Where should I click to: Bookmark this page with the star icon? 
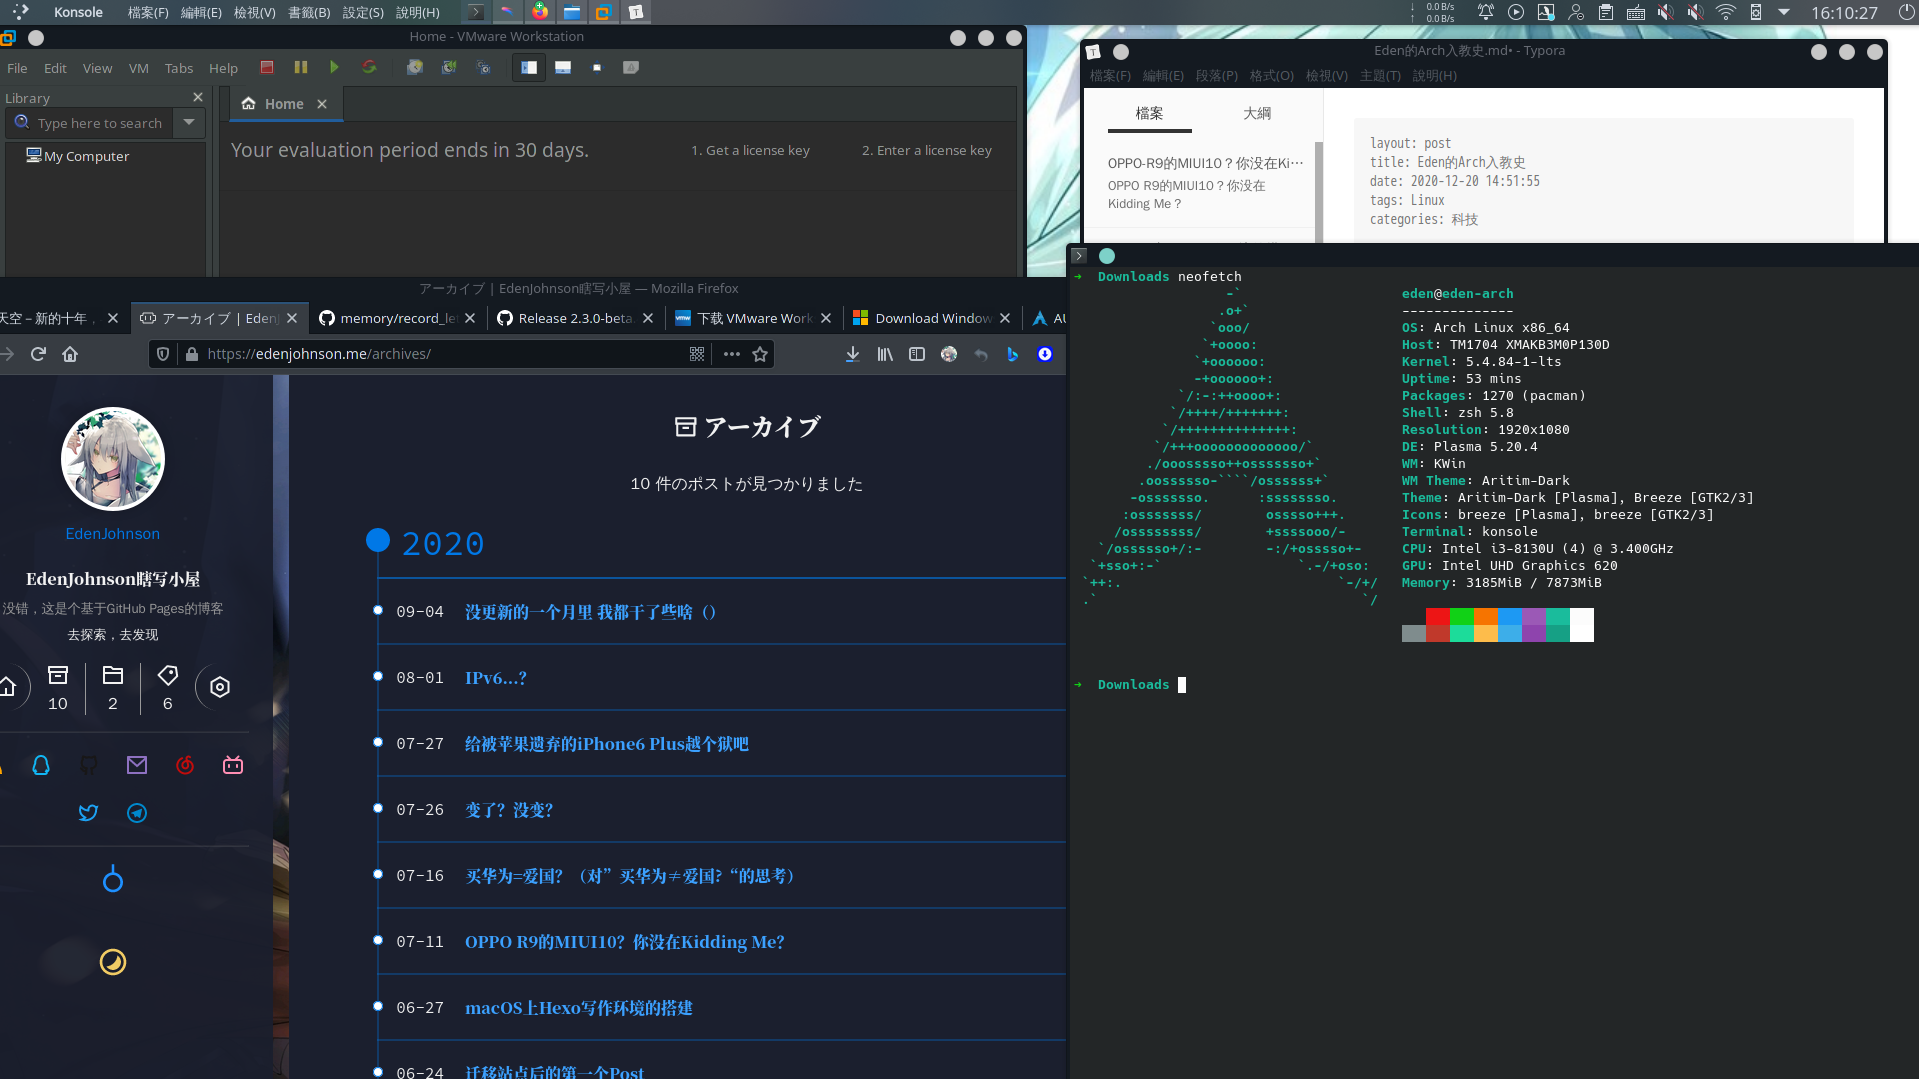click(x=760, y=354)
